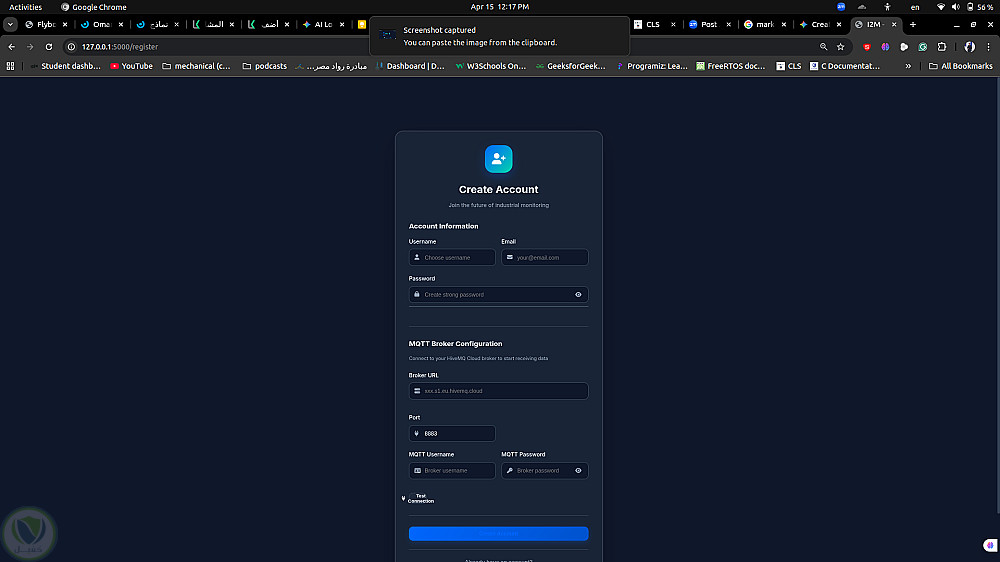Open the Activities overview
Screen dimensions: 1000x562
click(26, 7)
